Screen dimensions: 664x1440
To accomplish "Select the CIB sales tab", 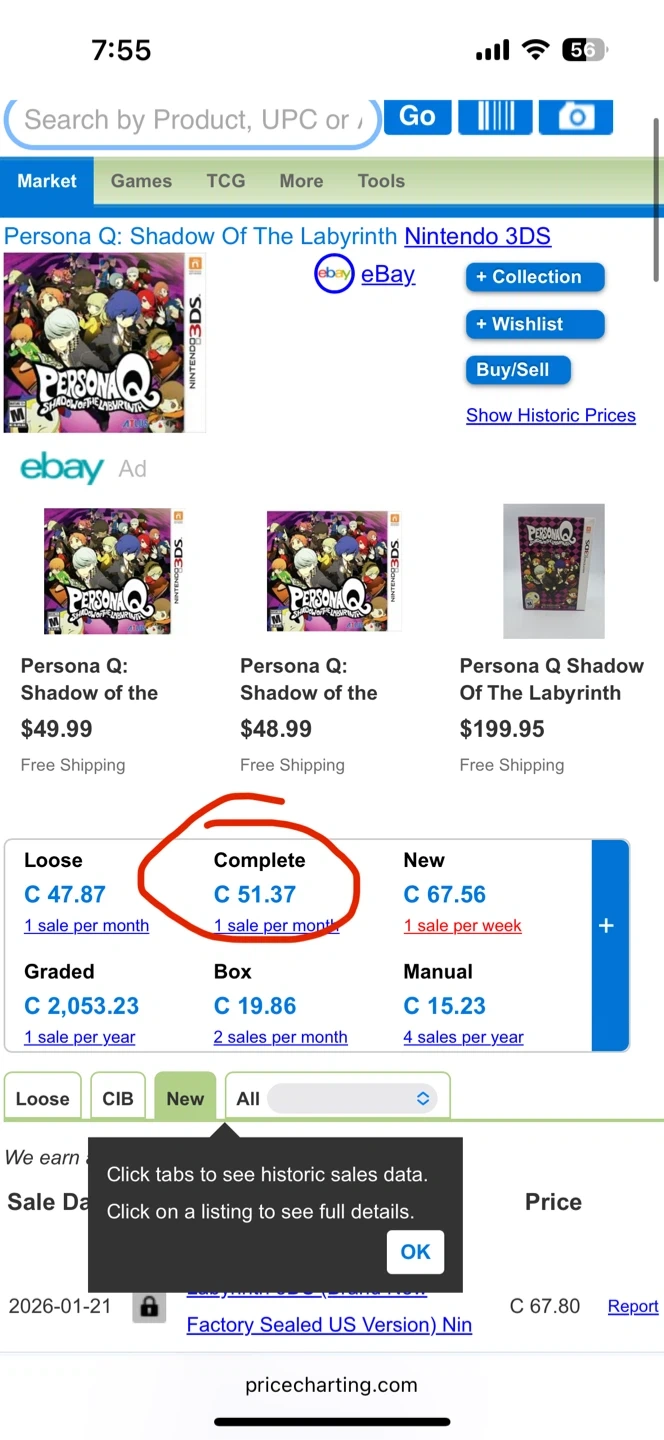I will pos(118,1098).
